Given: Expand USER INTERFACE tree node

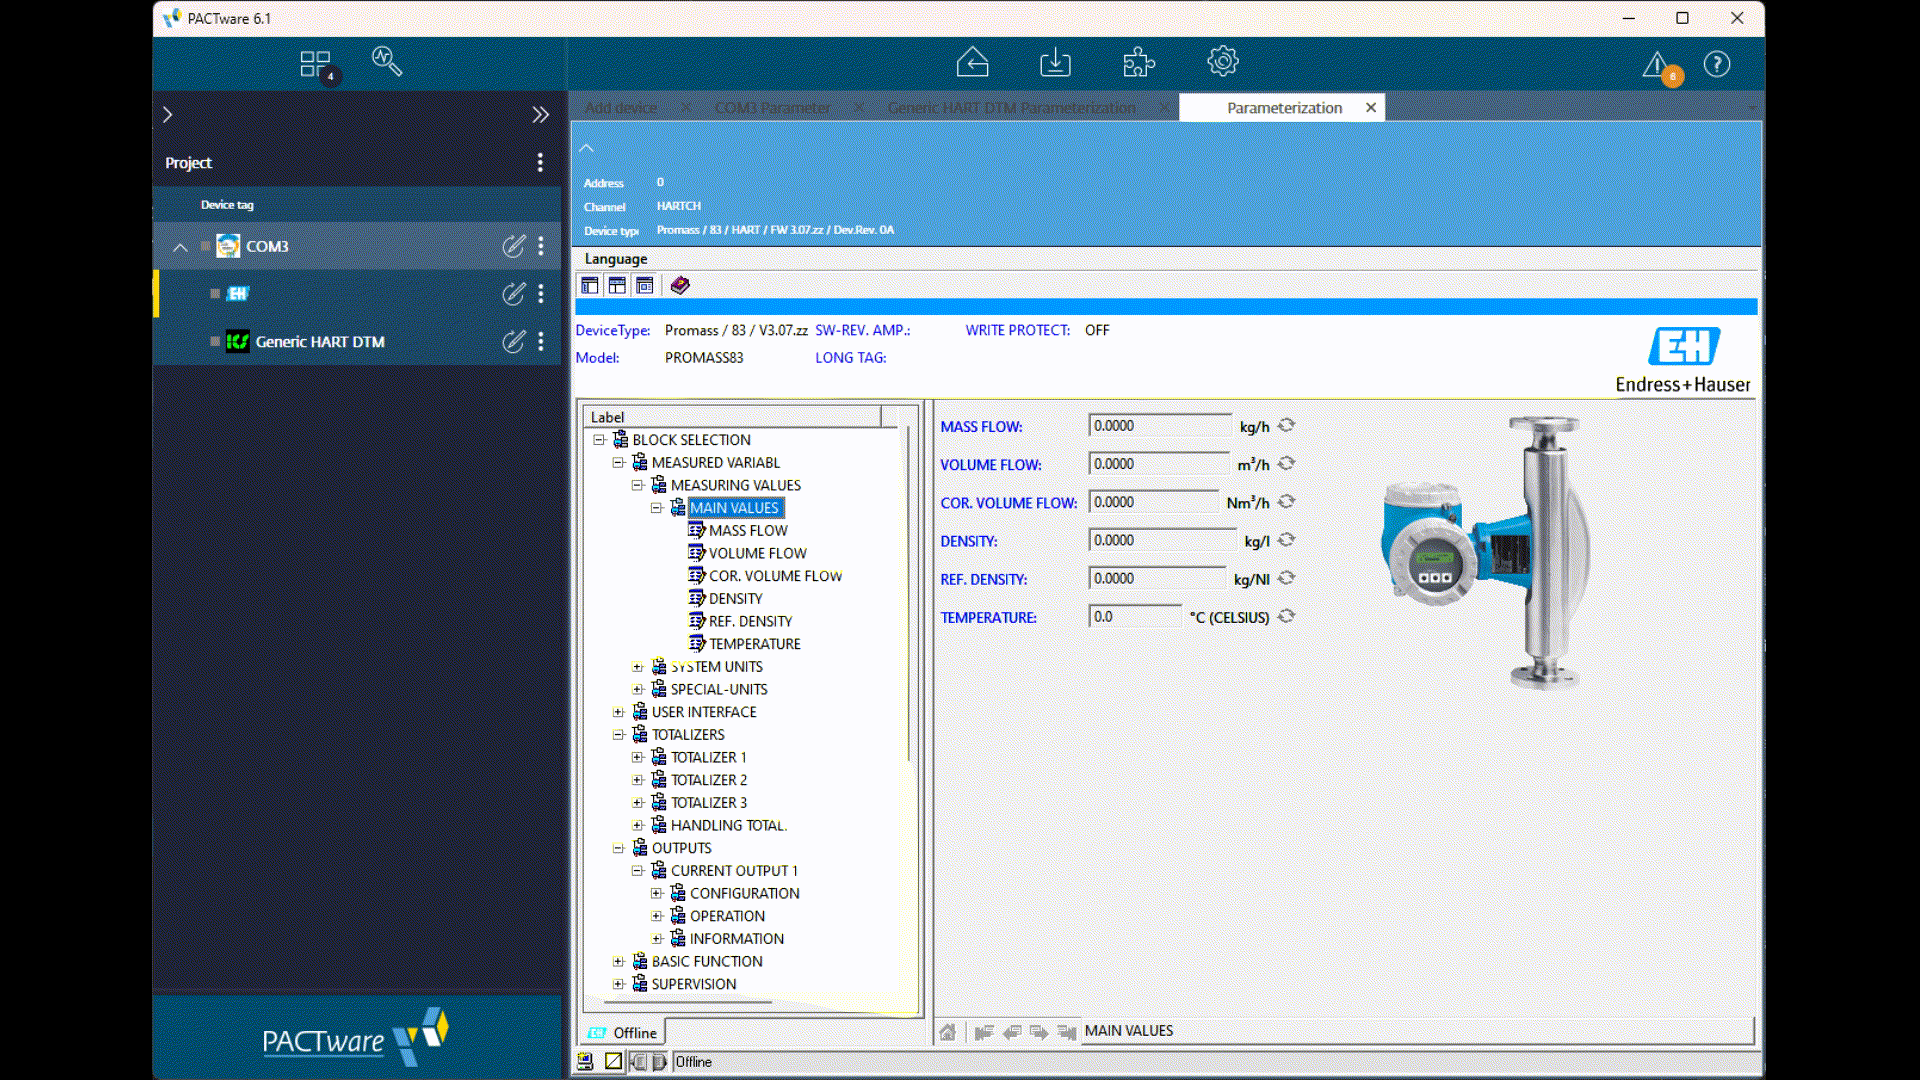Looking at the screenshot, I should click(618, 713).
